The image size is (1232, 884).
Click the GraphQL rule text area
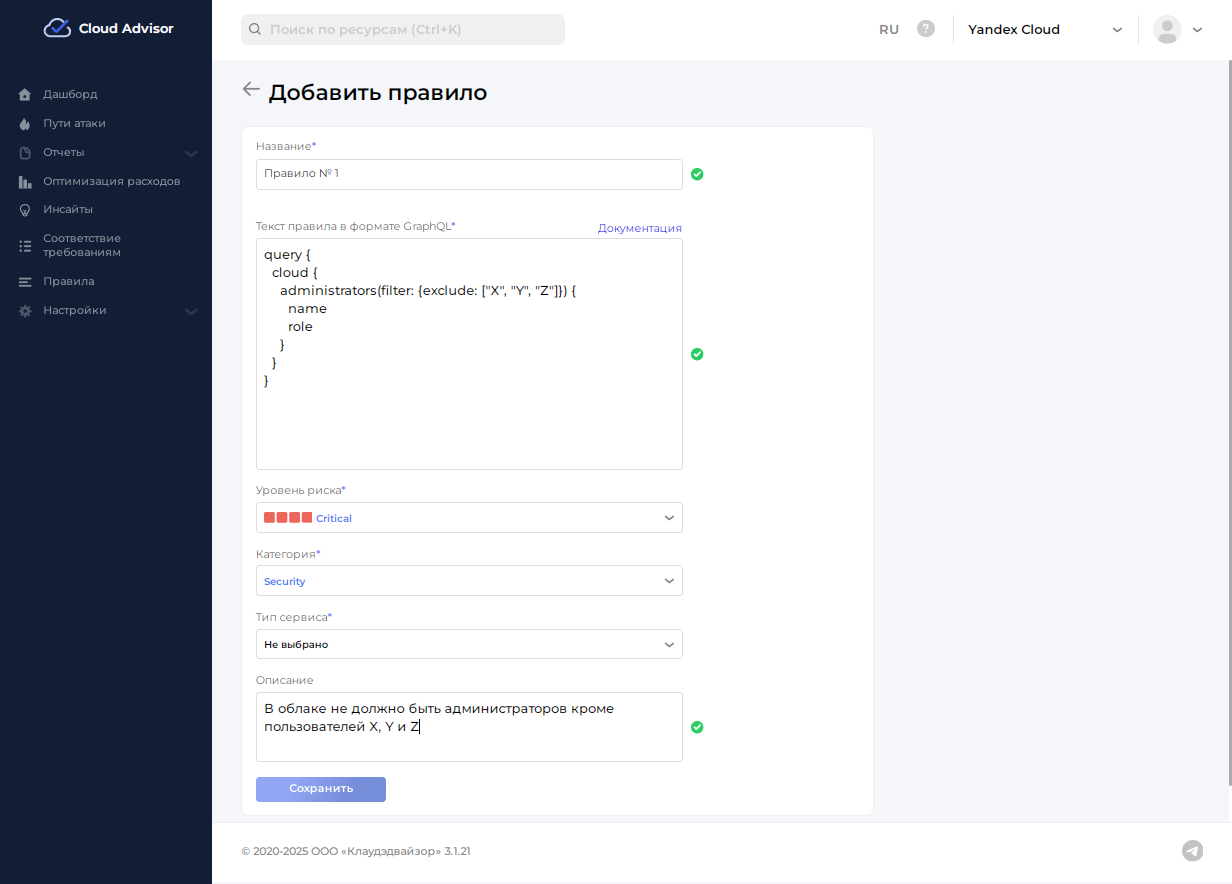[469, 354]
